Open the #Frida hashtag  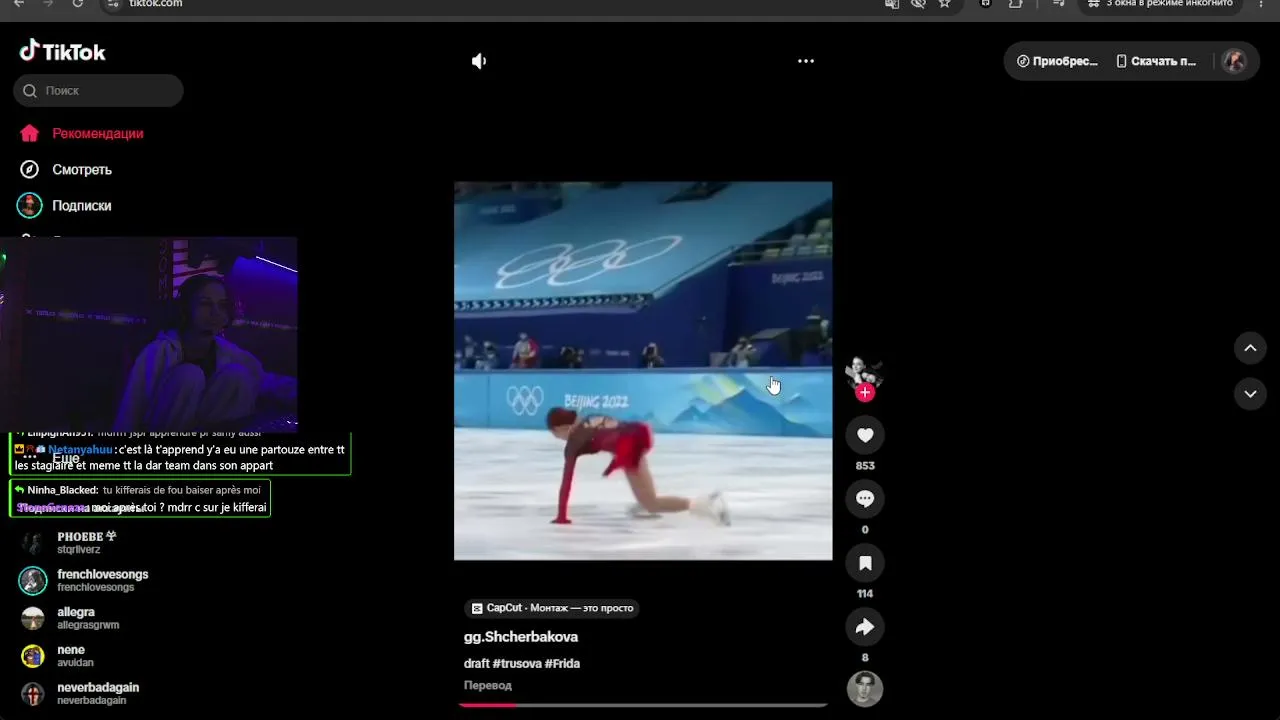point(562,663)
